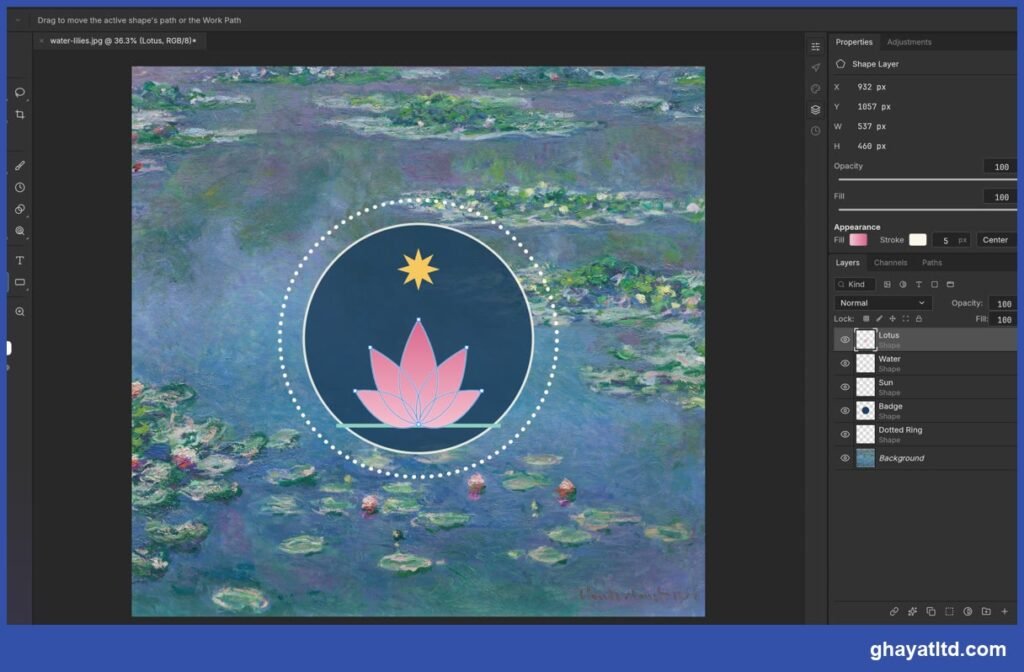Hide the Badge layer
The width and height of the screenshot is (1024, 672).
844,411
